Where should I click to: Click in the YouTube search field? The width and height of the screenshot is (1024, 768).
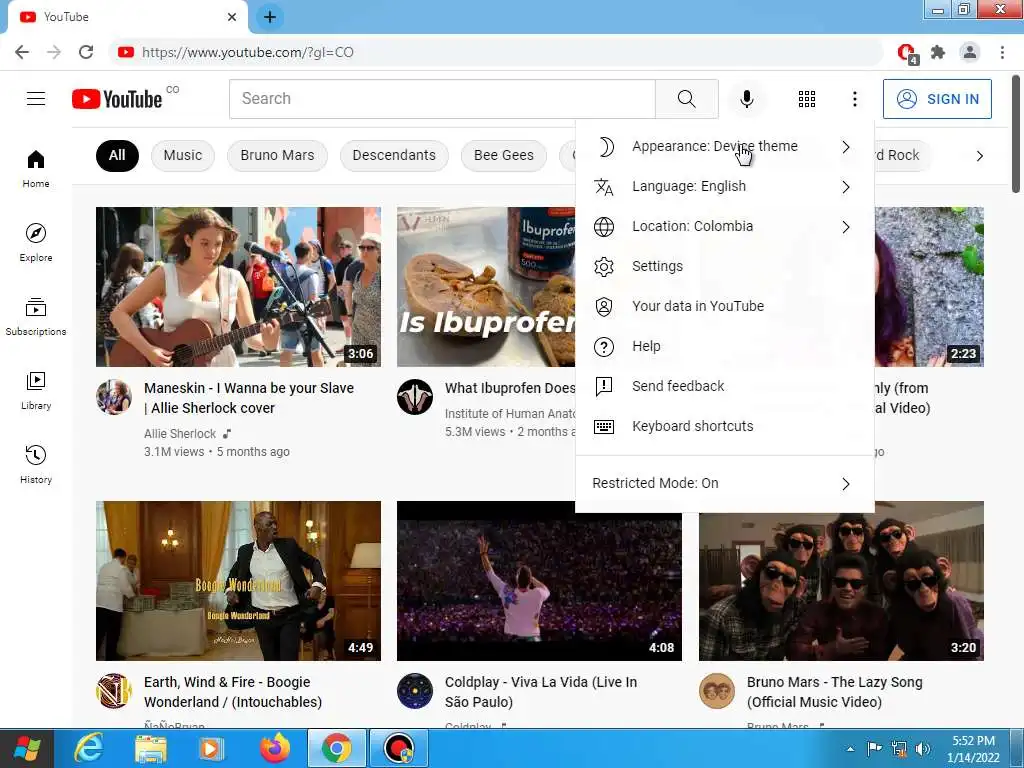pos(442,99)
